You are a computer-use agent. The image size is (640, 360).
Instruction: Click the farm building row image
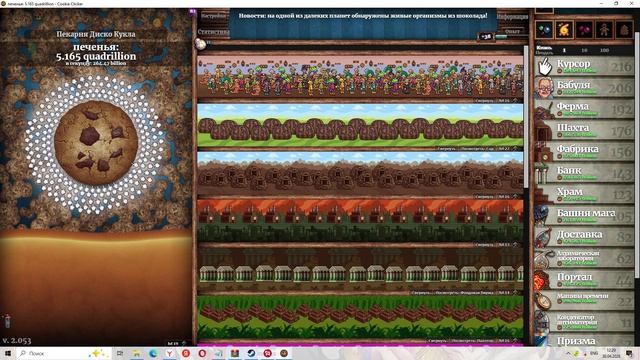click(x=360, y=125)
